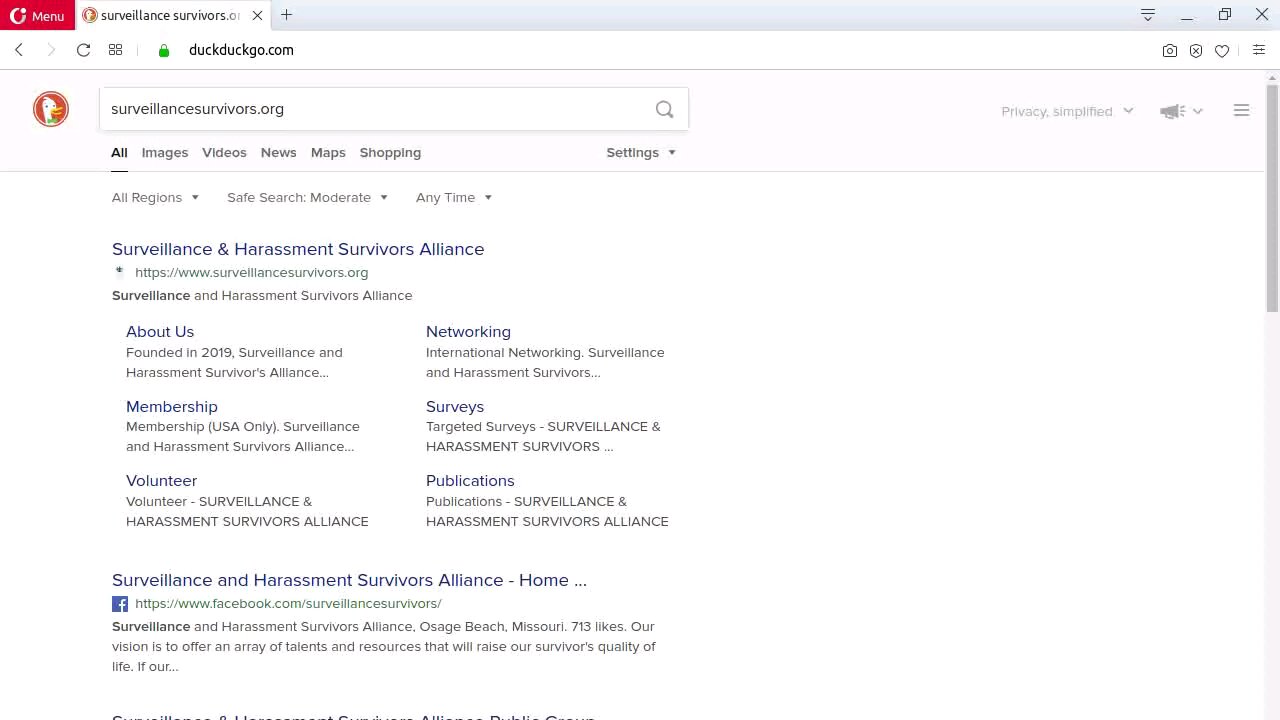Open the Facebook Home result title
The height and width of the screenshot is (720, 1280).
pos(349,580)
